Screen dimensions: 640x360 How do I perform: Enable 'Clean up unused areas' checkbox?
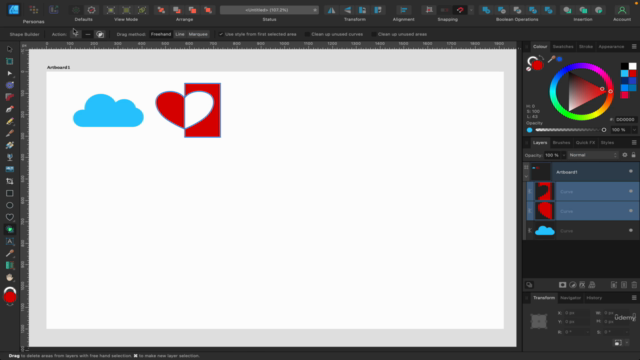point(373,34)
